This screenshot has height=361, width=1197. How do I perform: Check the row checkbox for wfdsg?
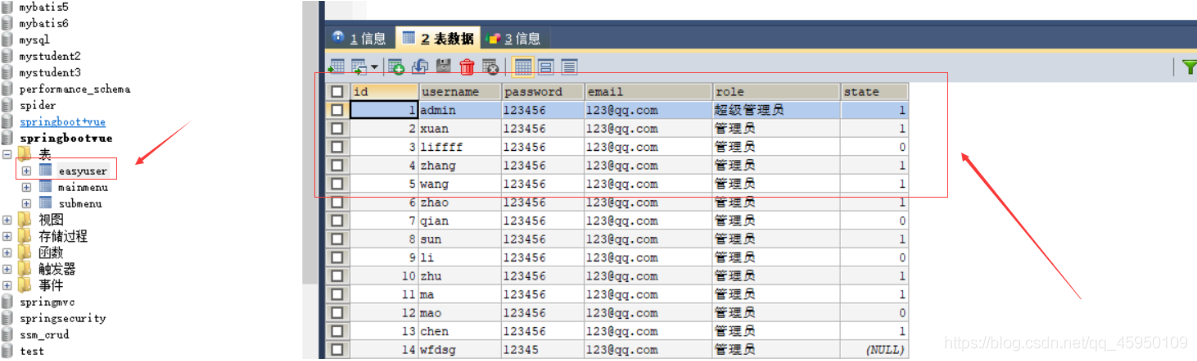[x=337, y=350]
